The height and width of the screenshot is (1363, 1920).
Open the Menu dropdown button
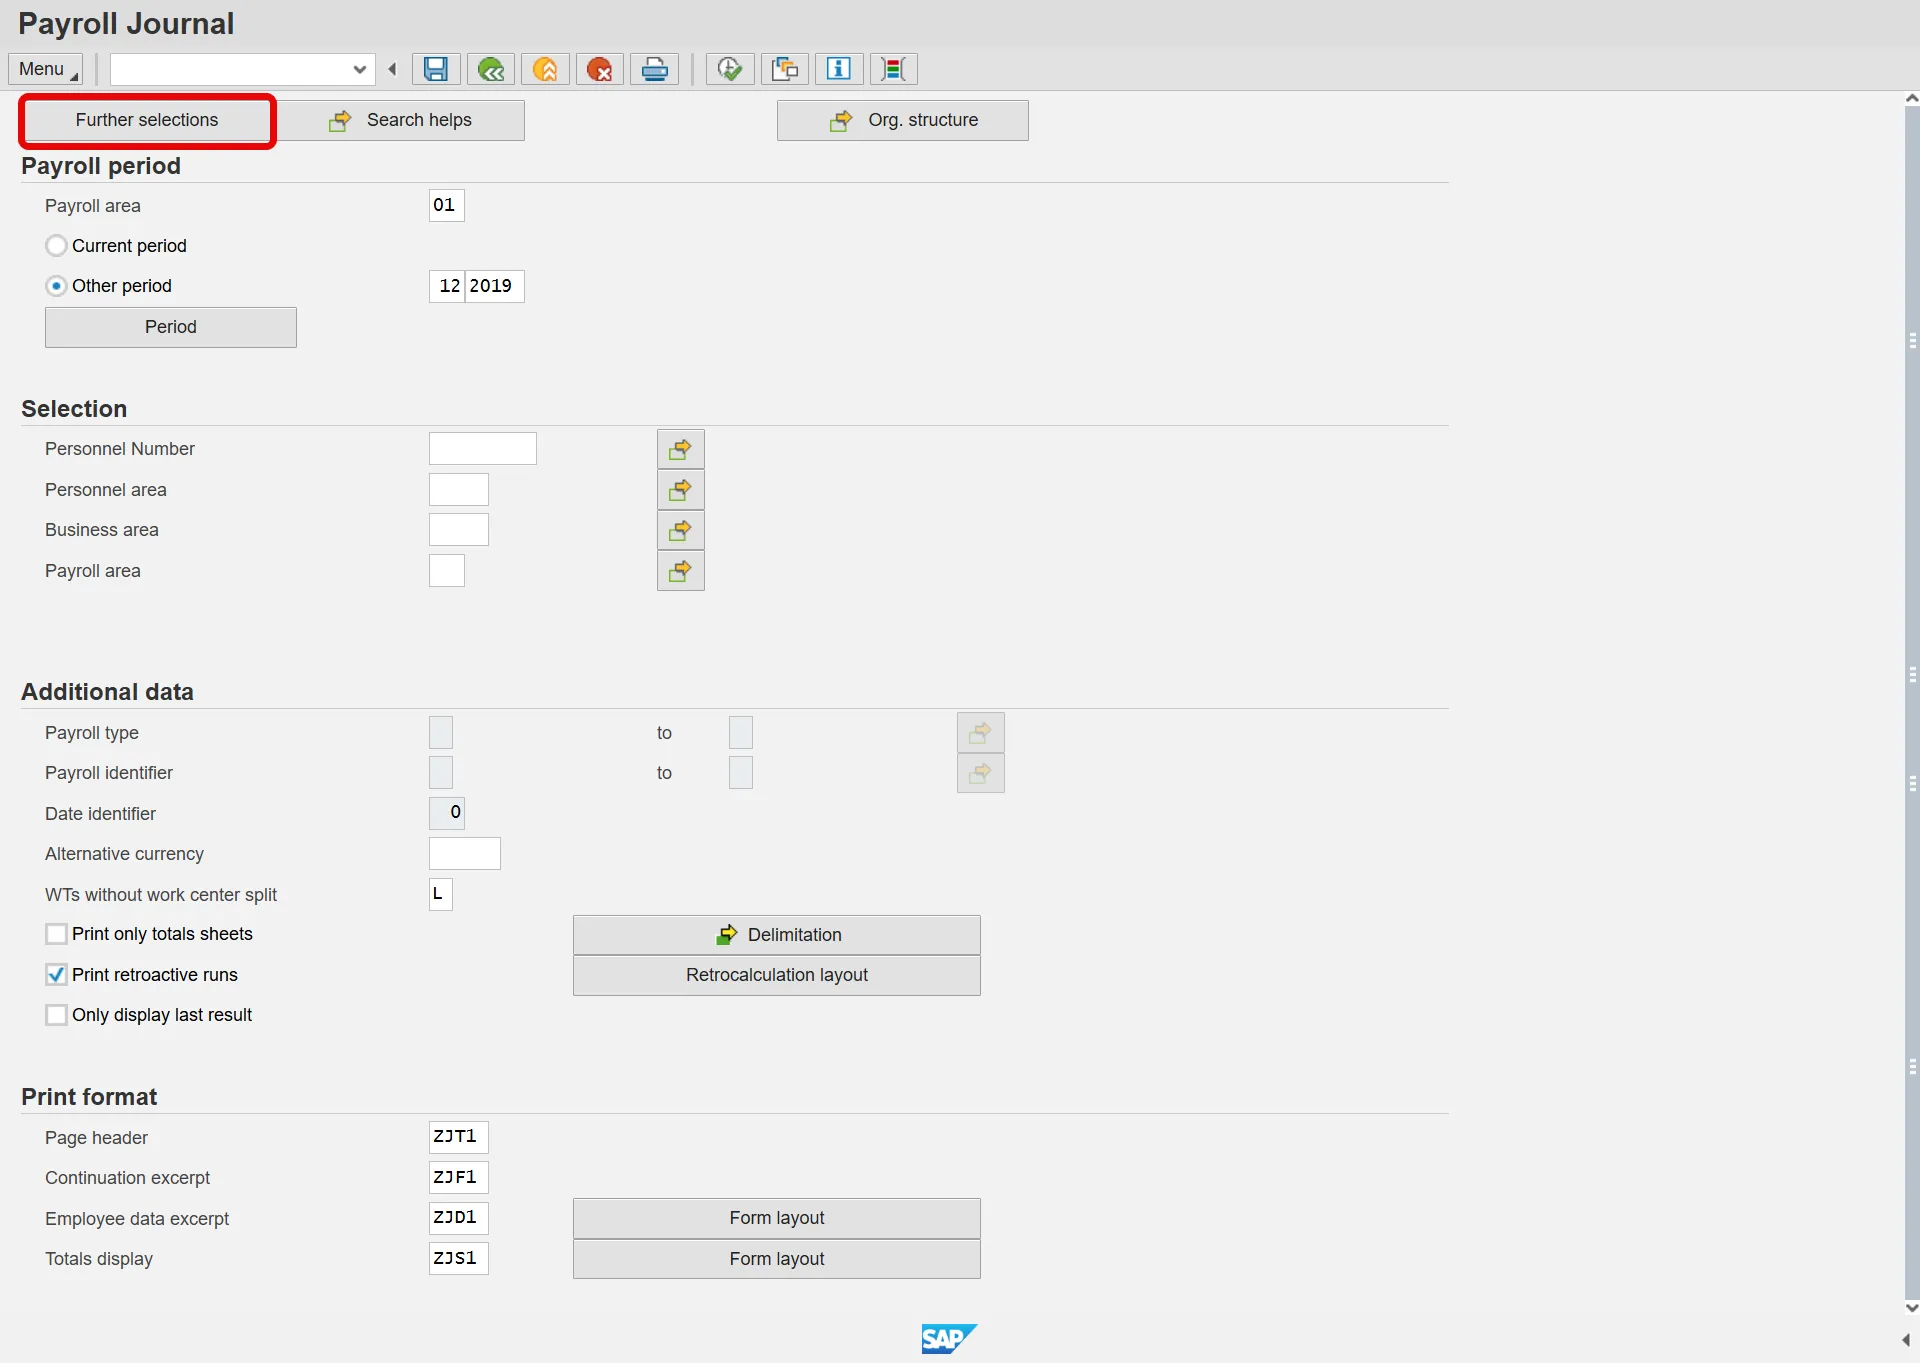pyautogui.click(x=46, y=69)
